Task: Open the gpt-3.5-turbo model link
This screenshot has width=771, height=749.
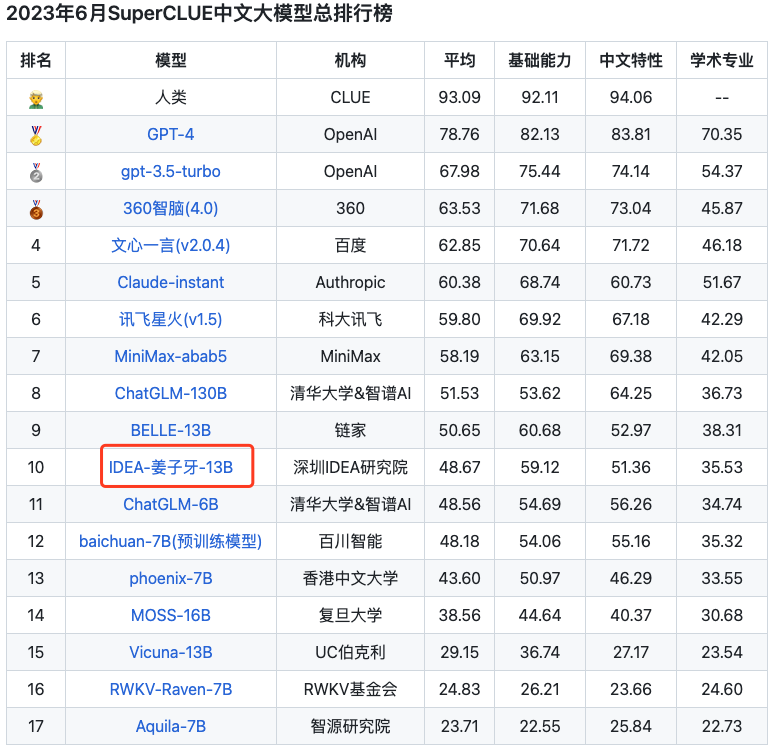Action: point(171,172)
